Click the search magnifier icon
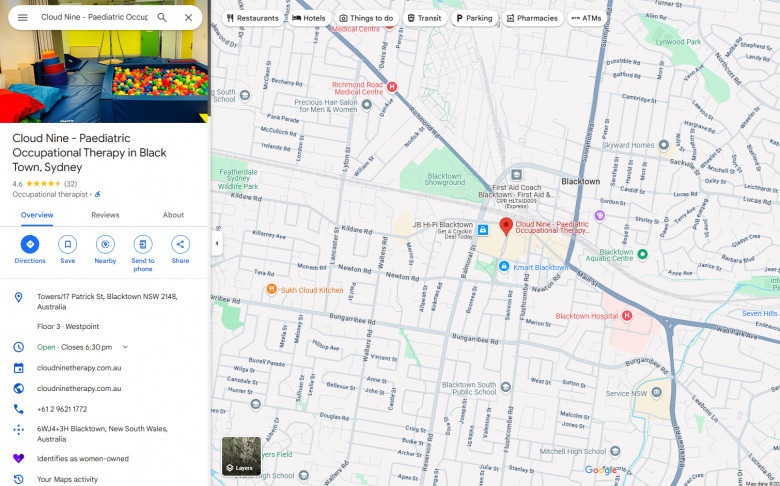 tap(162, 17)
